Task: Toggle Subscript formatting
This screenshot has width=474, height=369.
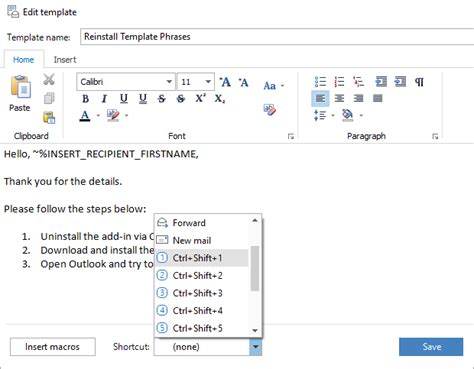Action: click(x=220, y=99)
